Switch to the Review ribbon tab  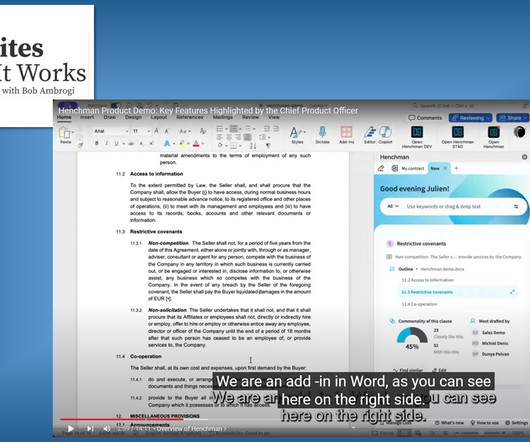pos(250,117)
